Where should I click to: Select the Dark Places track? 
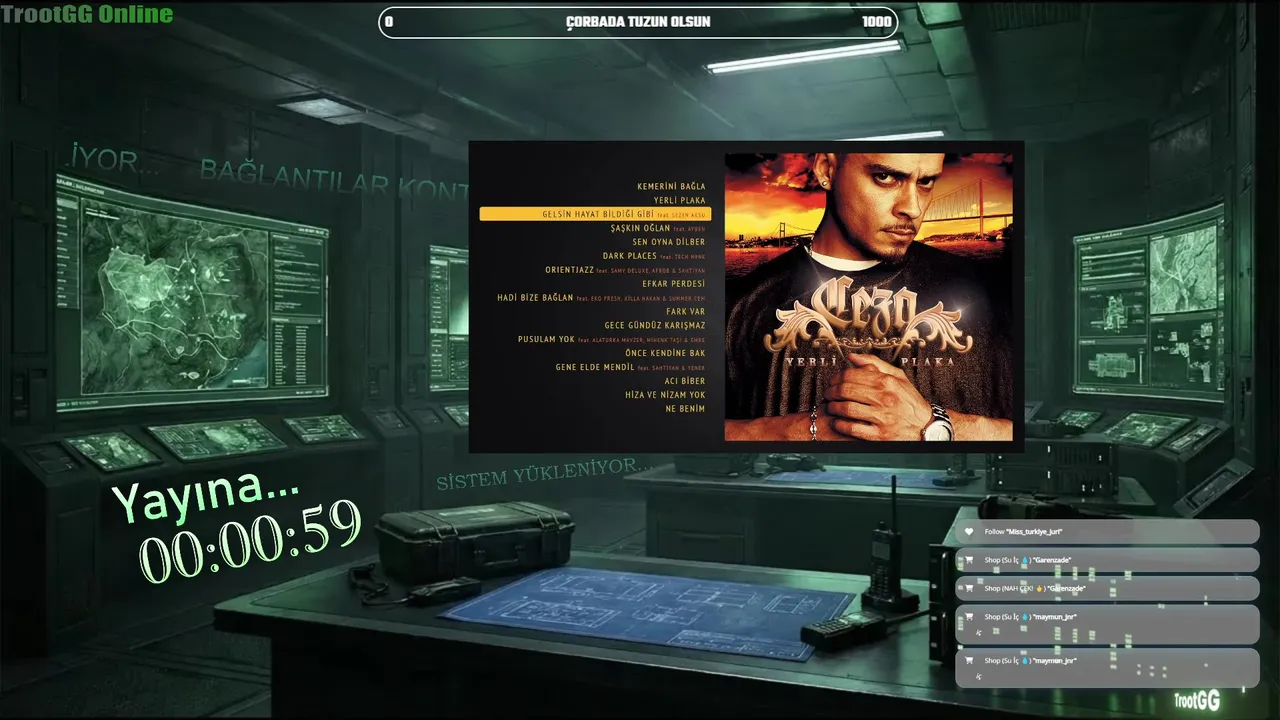[653, 256]
